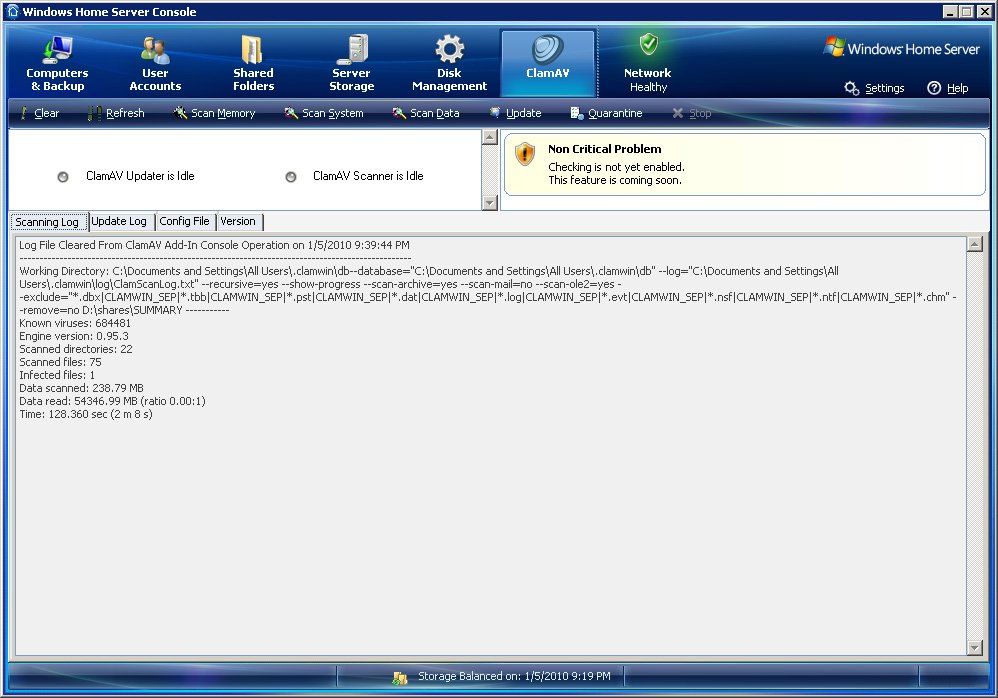
Task: Click the 'ClamAV Scanner is Idle' label
Action: [368, 176]
